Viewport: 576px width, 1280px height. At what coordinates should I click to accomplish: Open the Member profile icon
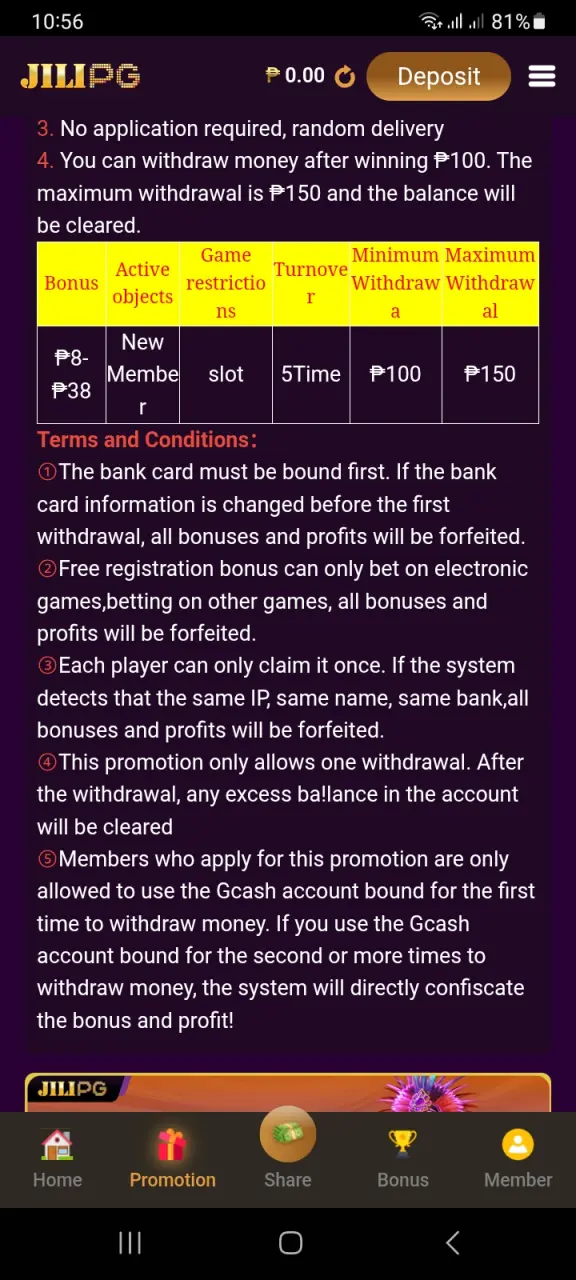click(x=518, y=1145)
